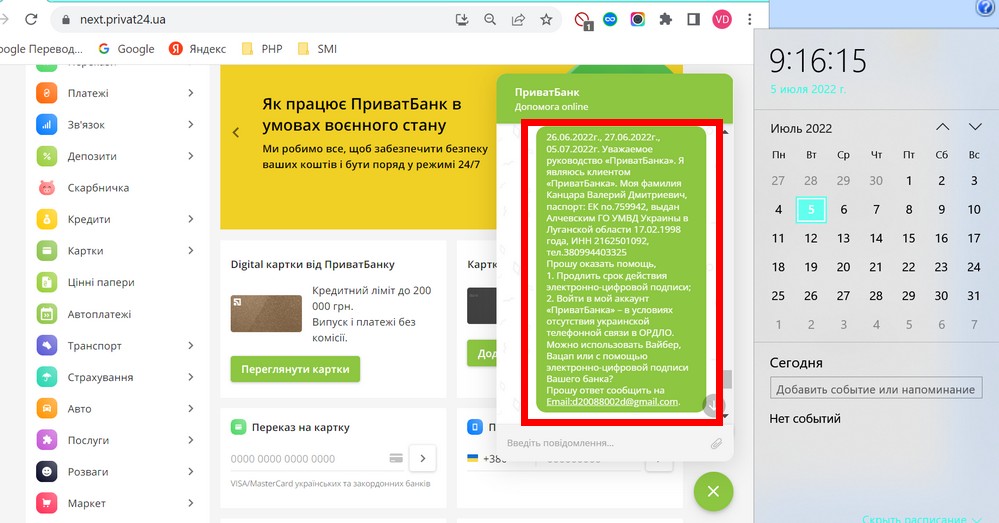Click the Страхування umbrella icon
The width and height of the screenshot is (999, 523).
click(x=47, y=377)
